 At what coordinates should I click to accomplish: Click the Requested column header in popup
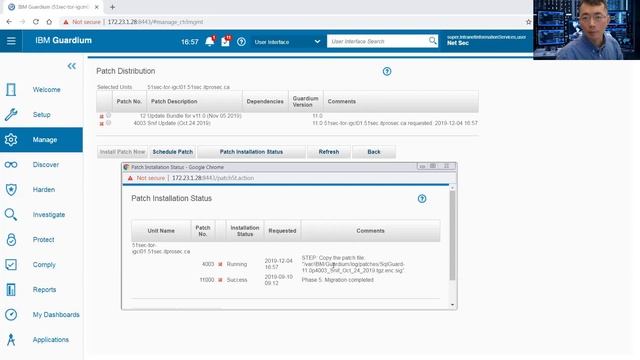[x=282, y=231]
